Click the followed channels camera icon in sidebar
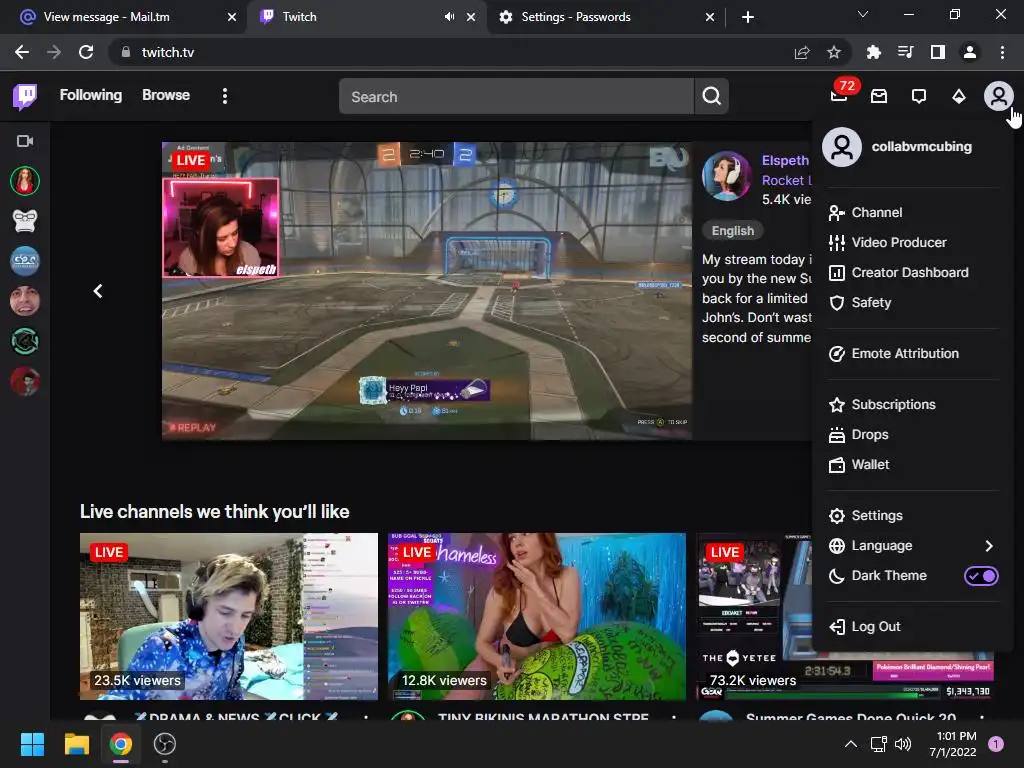 click(x=25, y=141)
